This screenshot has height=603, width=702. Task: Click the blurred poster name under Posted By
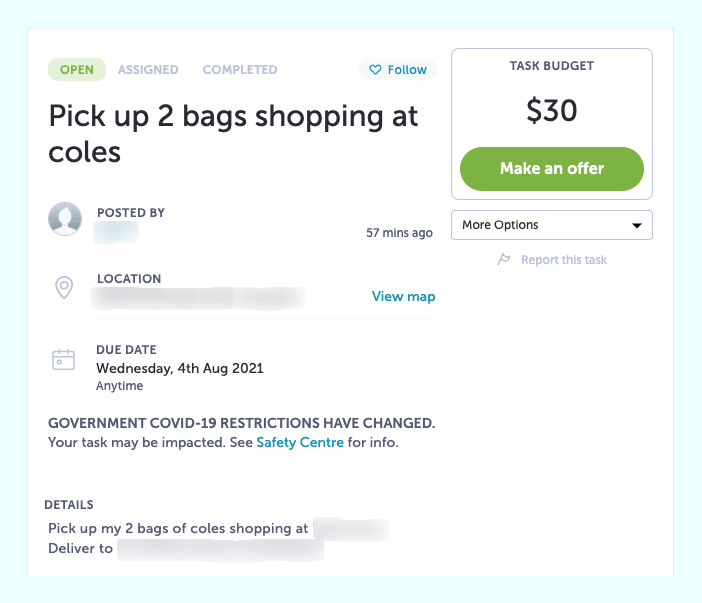coord(116,232)
